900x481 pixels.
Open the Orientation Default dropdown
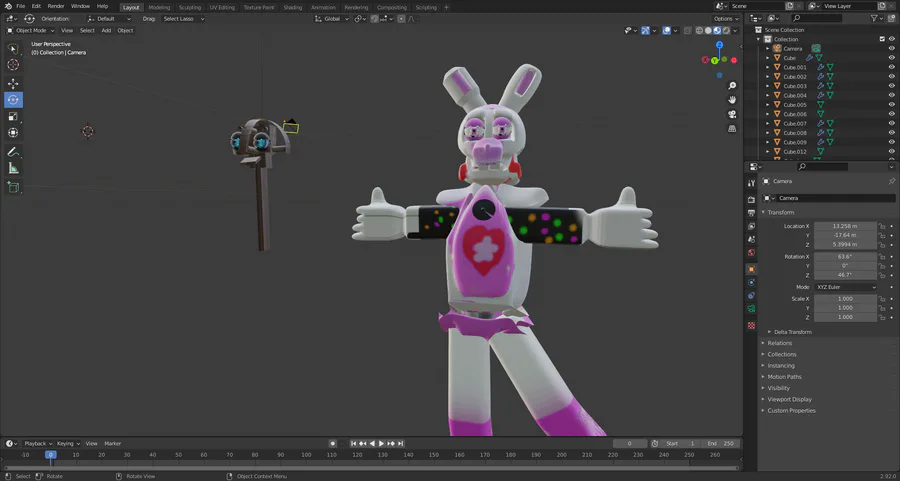[109, 19]
